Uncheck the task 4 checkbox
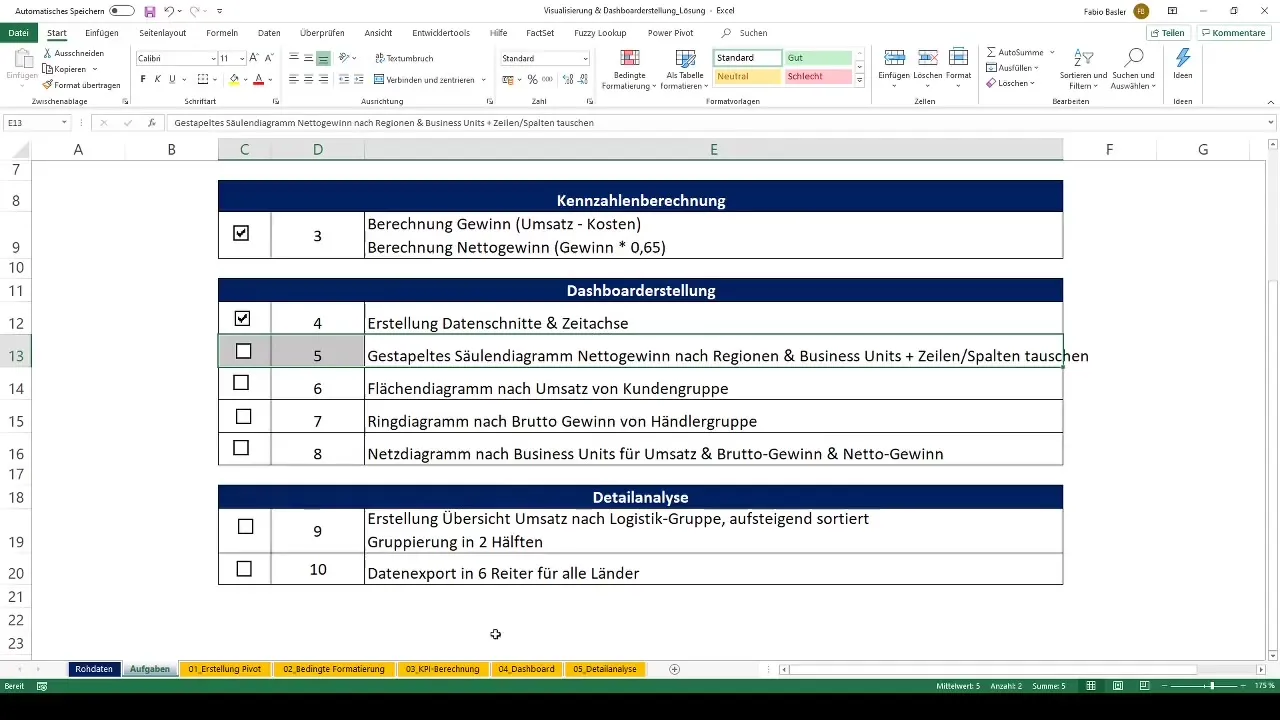Image resolution: width=1280 pixels, height=720 pixels. [x=241, y=319]
